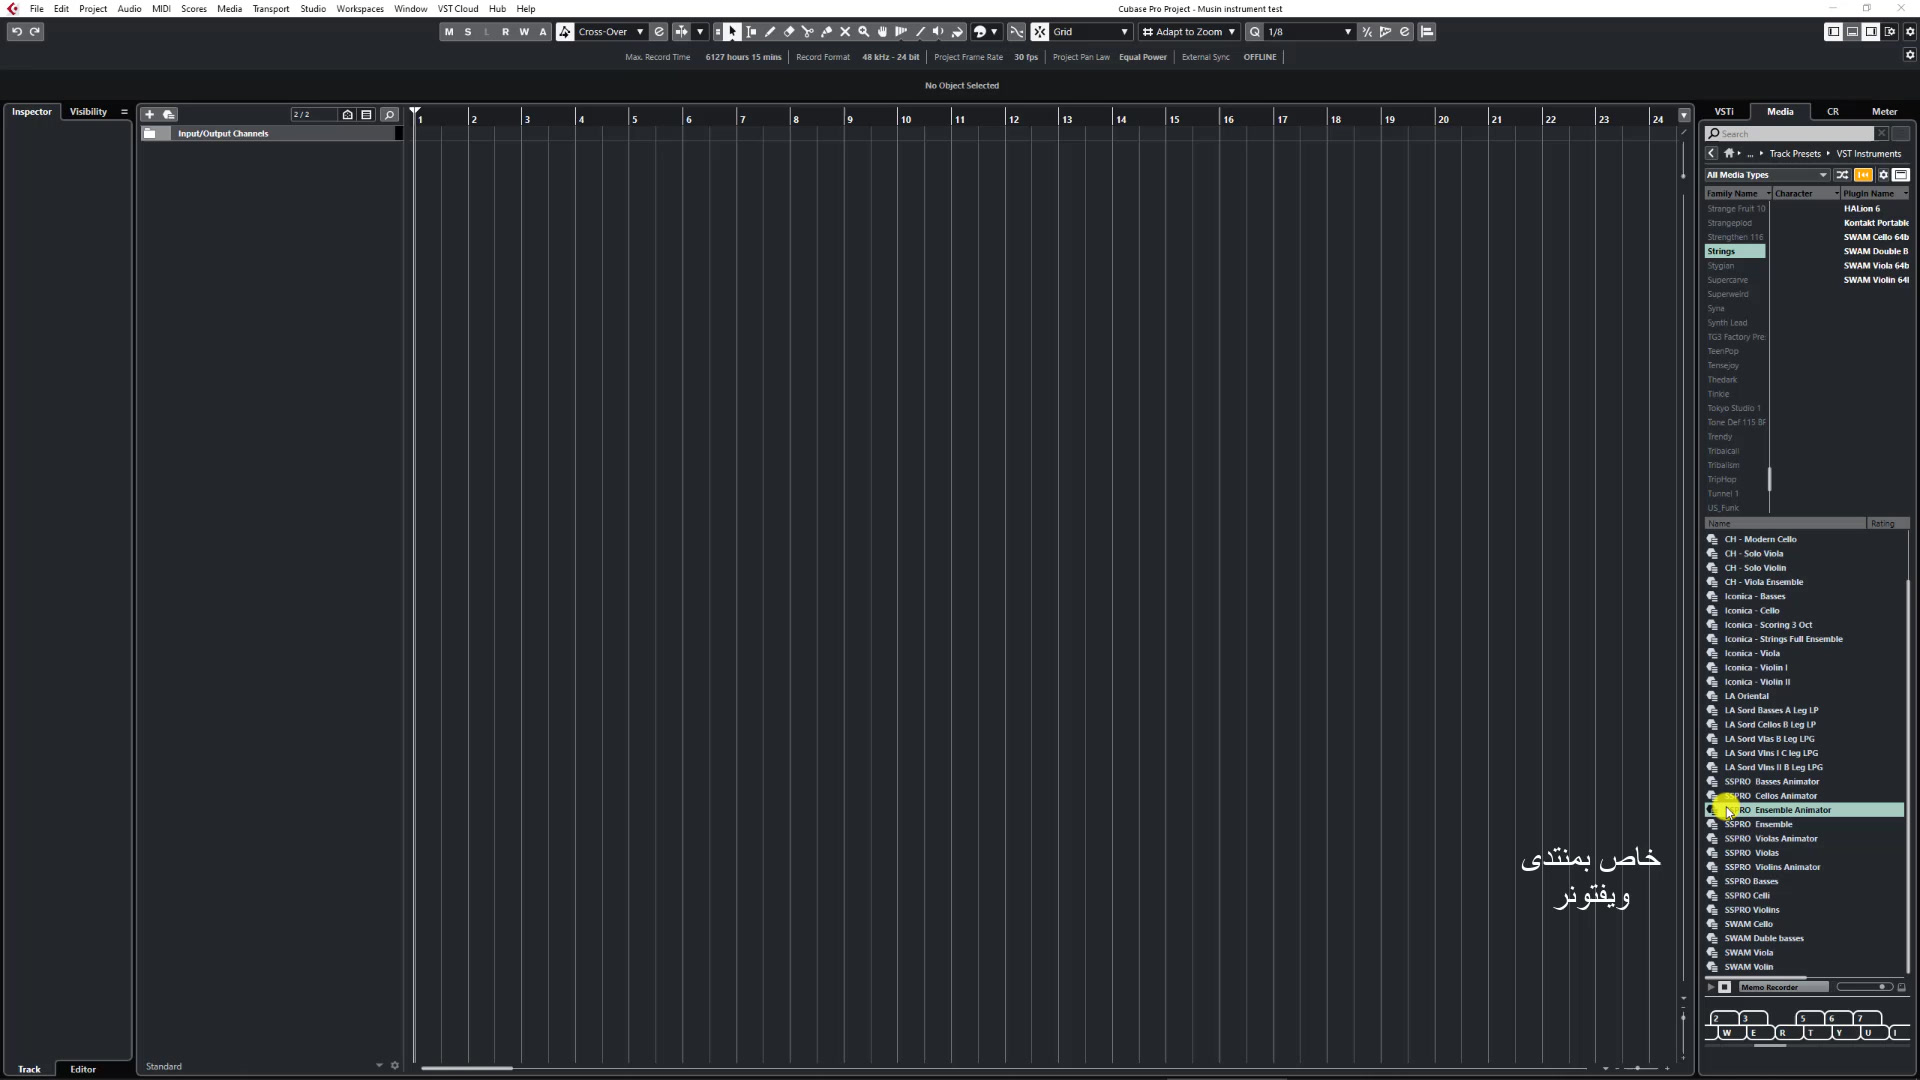This screenshot has height=1080, width=1920.
Task: Open the Workspaces menu
Action: pos(360,9)
